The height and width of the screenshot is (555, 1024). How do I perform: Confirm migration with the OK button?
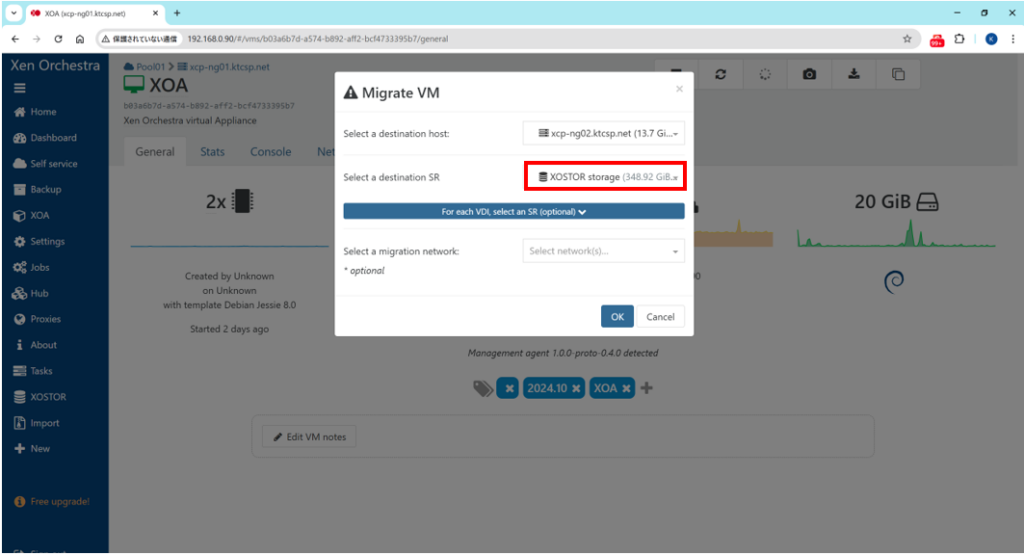[617, 316]
